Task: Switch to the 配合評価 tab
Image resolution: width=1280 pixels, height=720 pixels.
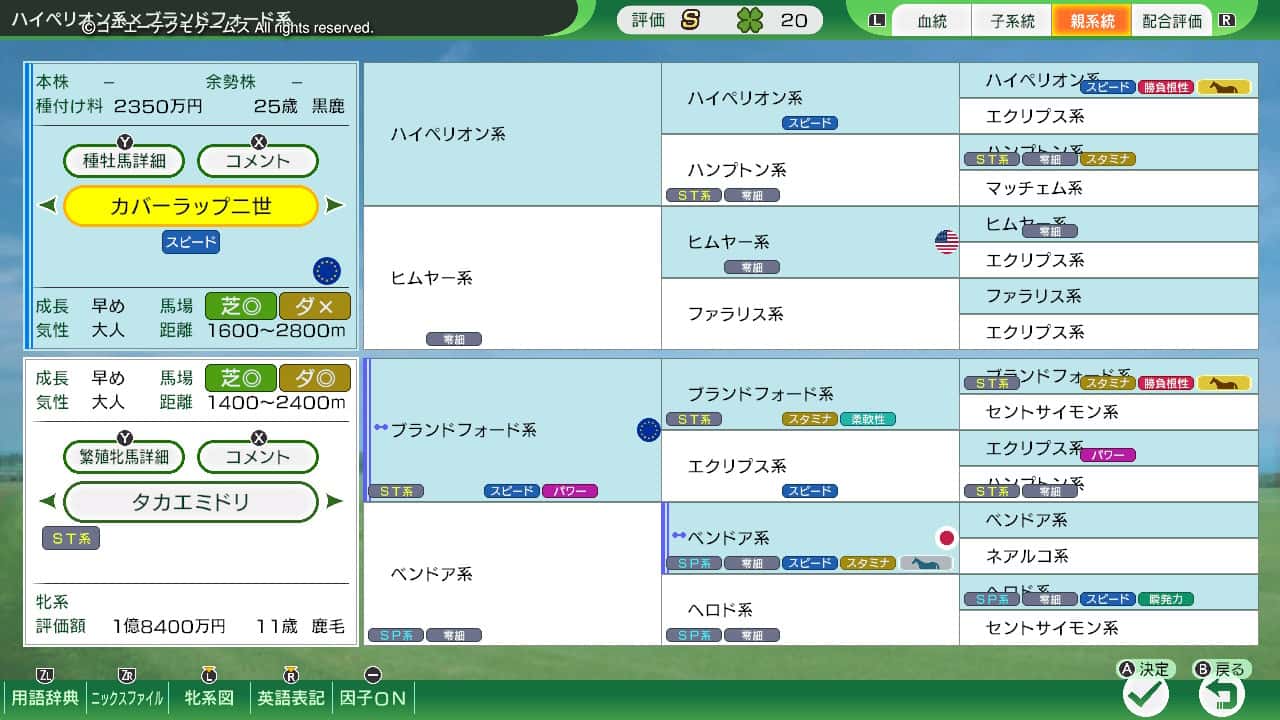Action: tap(1170, 21)
